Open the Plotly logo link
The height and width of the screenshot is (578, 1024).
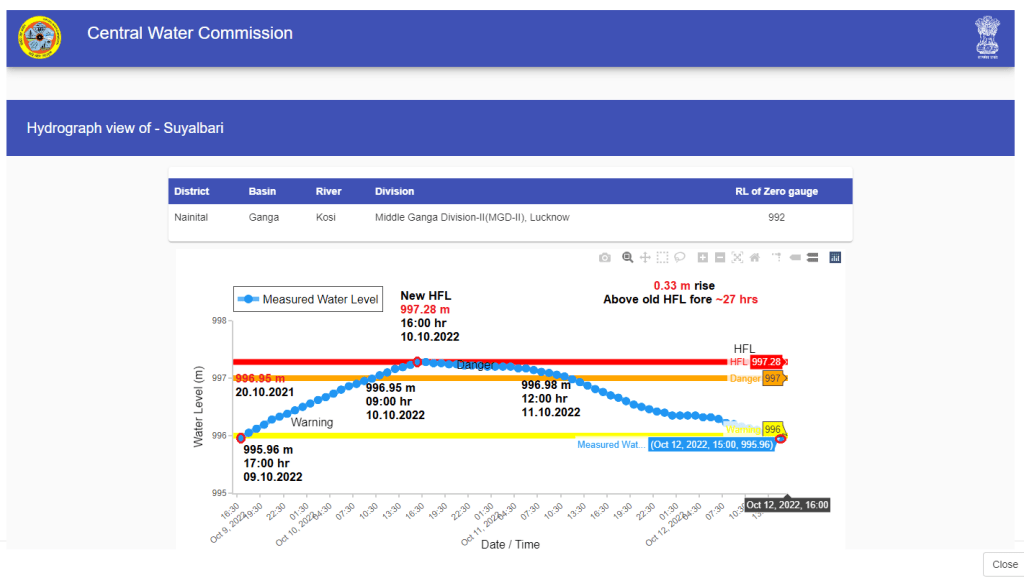835,258
